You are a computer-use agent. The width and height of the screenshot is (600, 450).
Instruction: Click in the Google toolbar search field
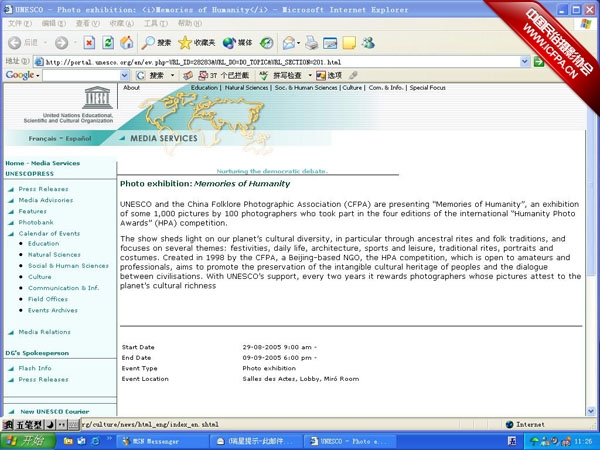[82, 75]
